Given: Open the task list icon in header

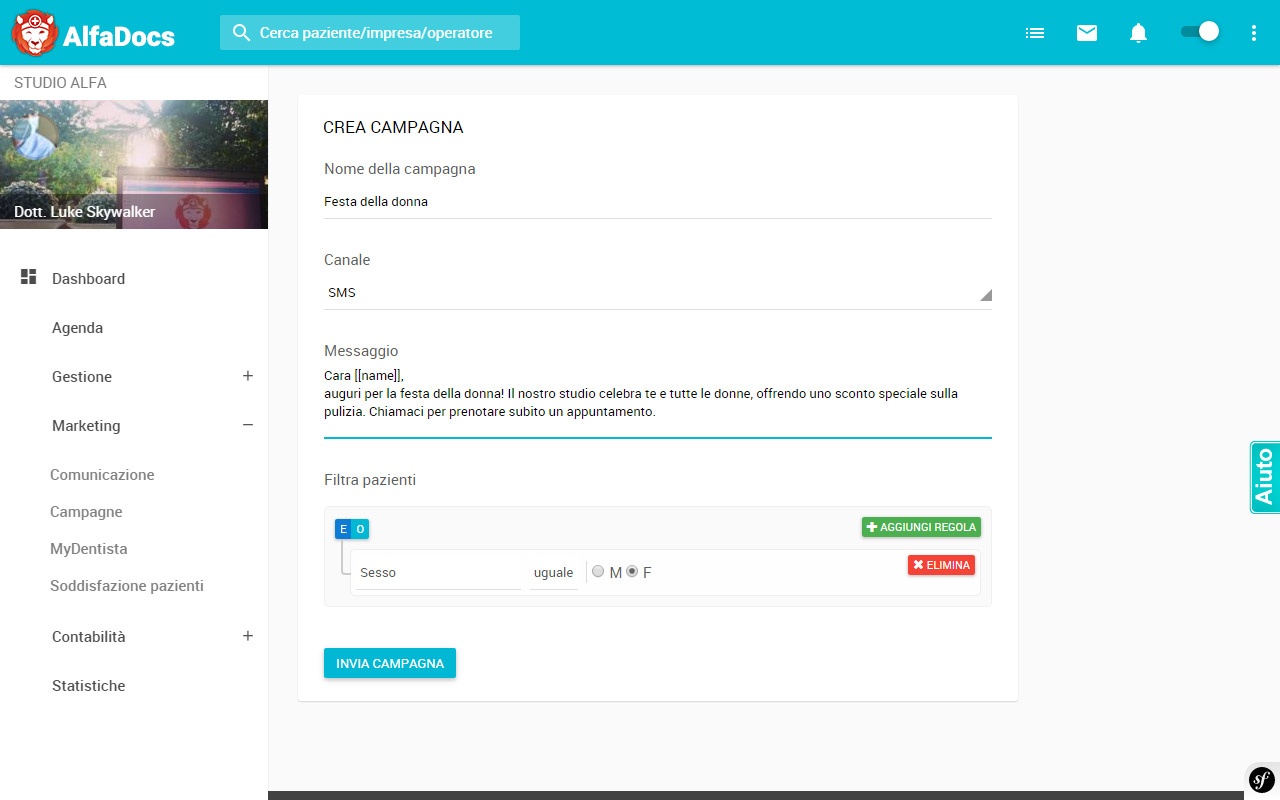Looking at the screenshot, I should click(1035, 33).
